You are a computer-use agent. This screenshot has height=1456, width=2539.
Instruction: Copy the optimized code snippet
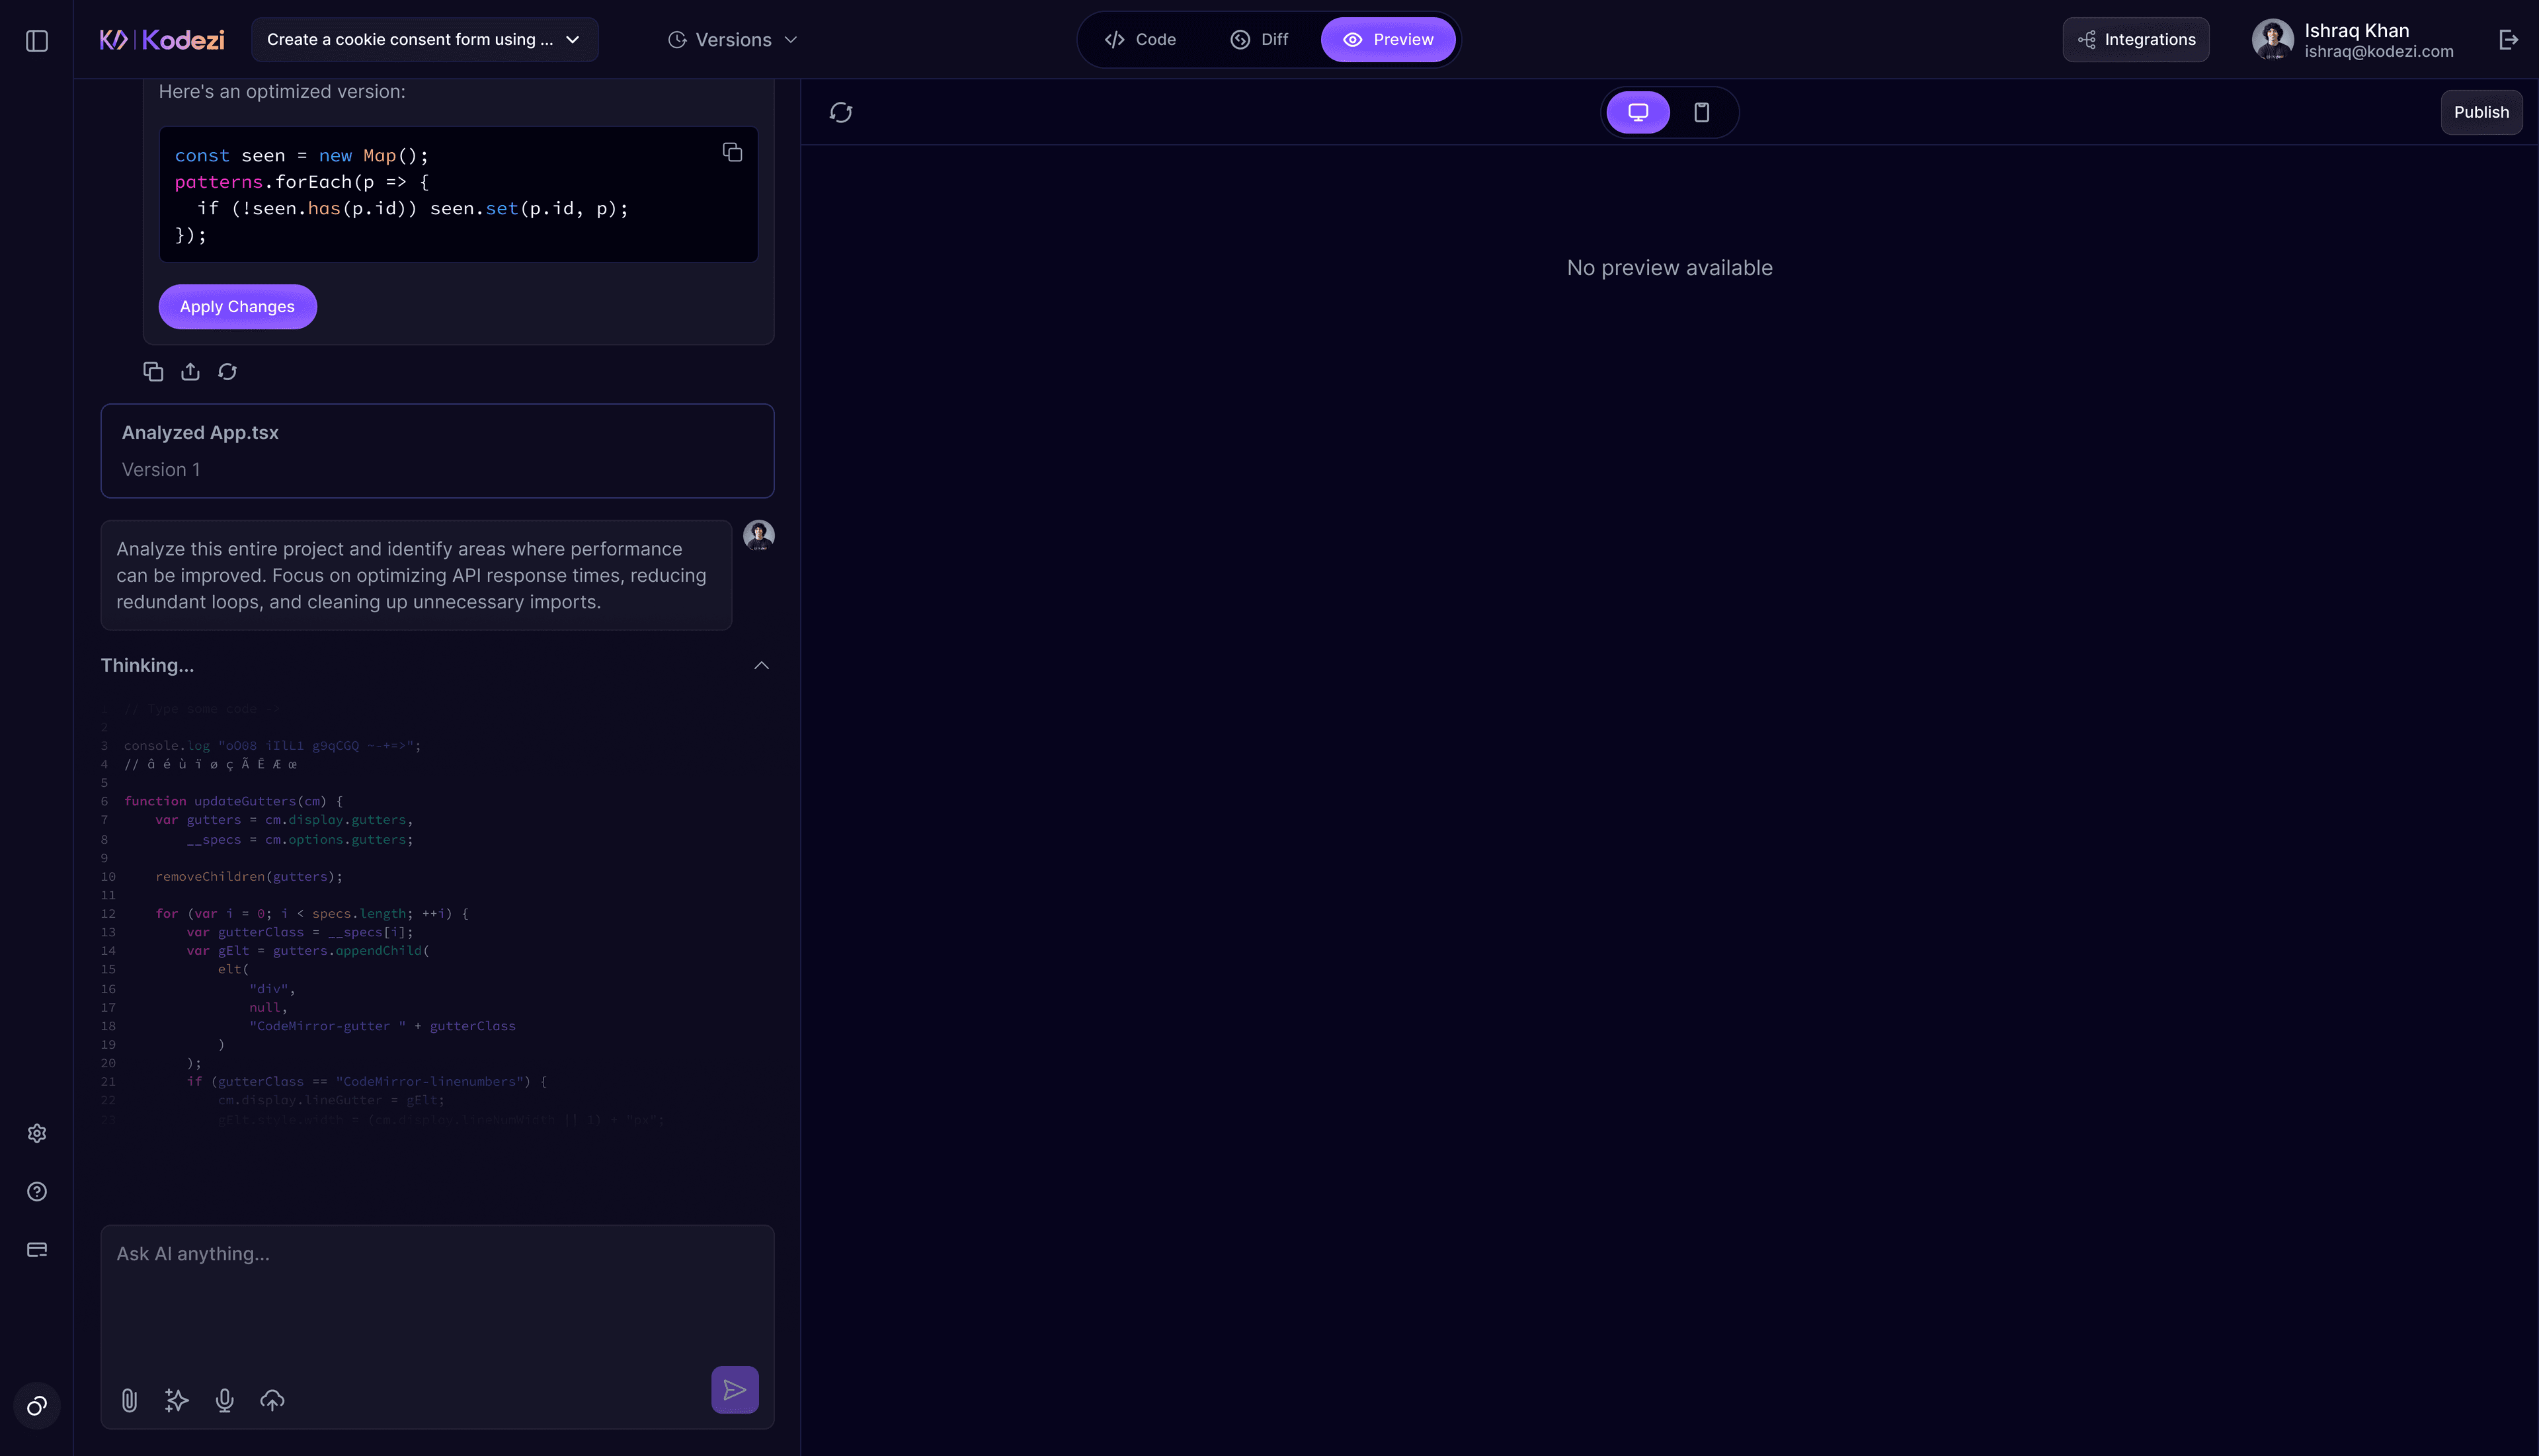733,151
